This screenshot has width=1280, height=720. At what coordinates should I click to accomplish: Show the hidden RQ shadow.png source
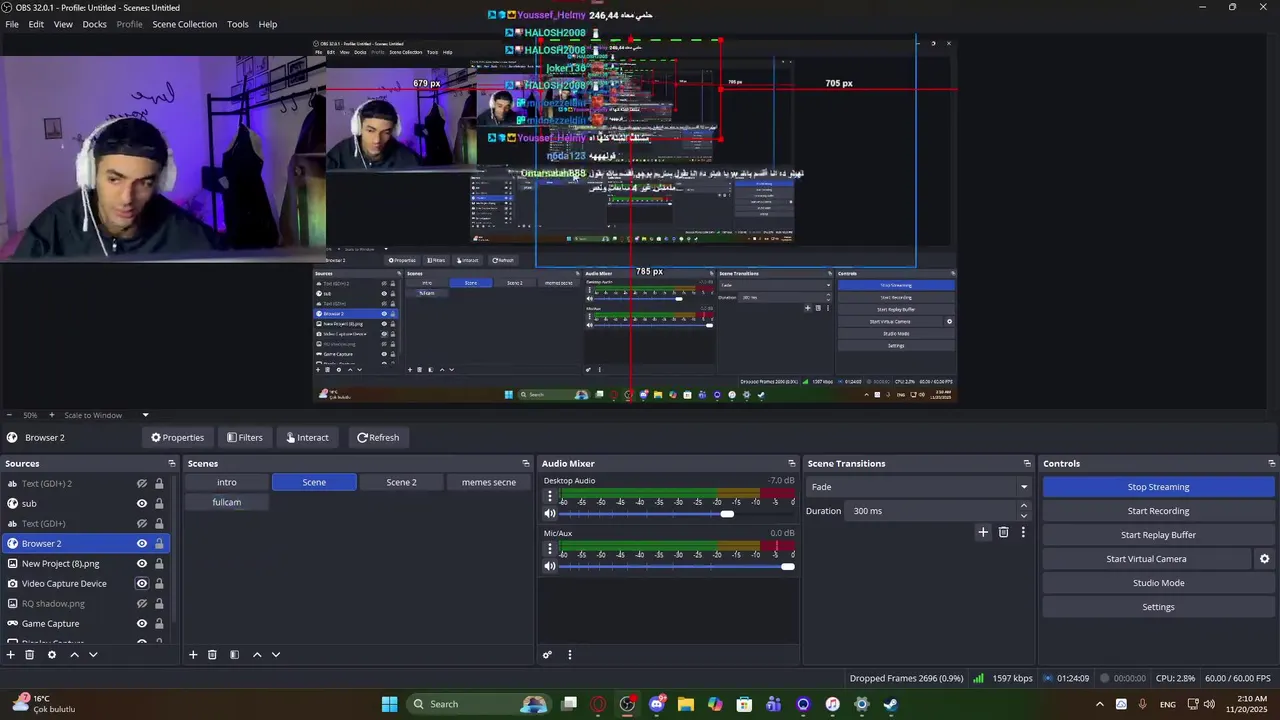(142, 603)
